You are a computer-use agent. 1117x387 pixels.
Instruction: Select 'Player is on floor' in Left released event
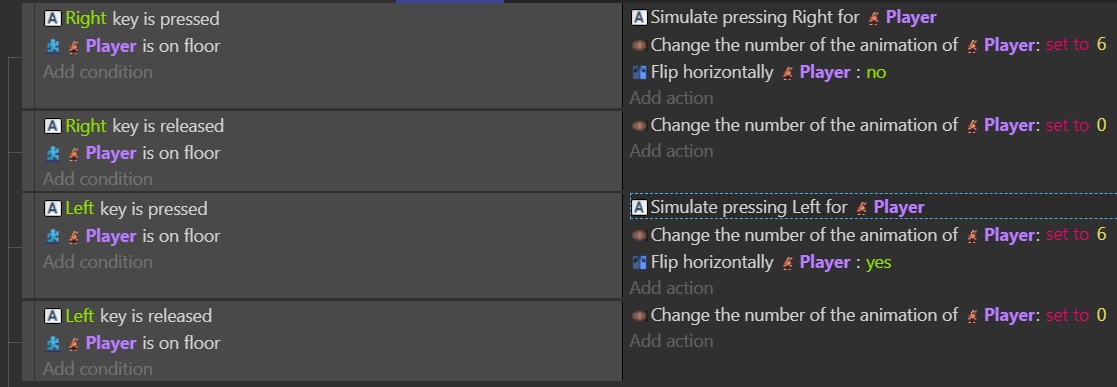tap(133, 343)
